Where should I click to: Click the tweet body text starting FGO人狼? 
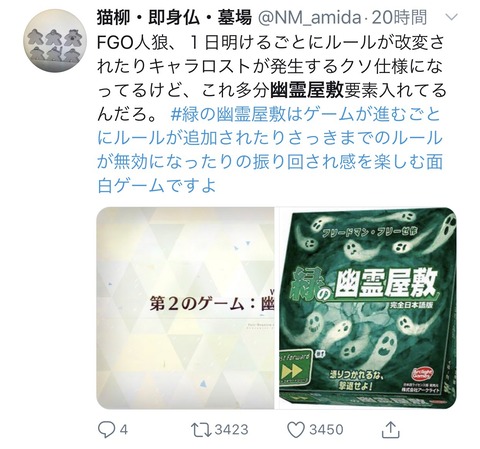tap(271, 78)
